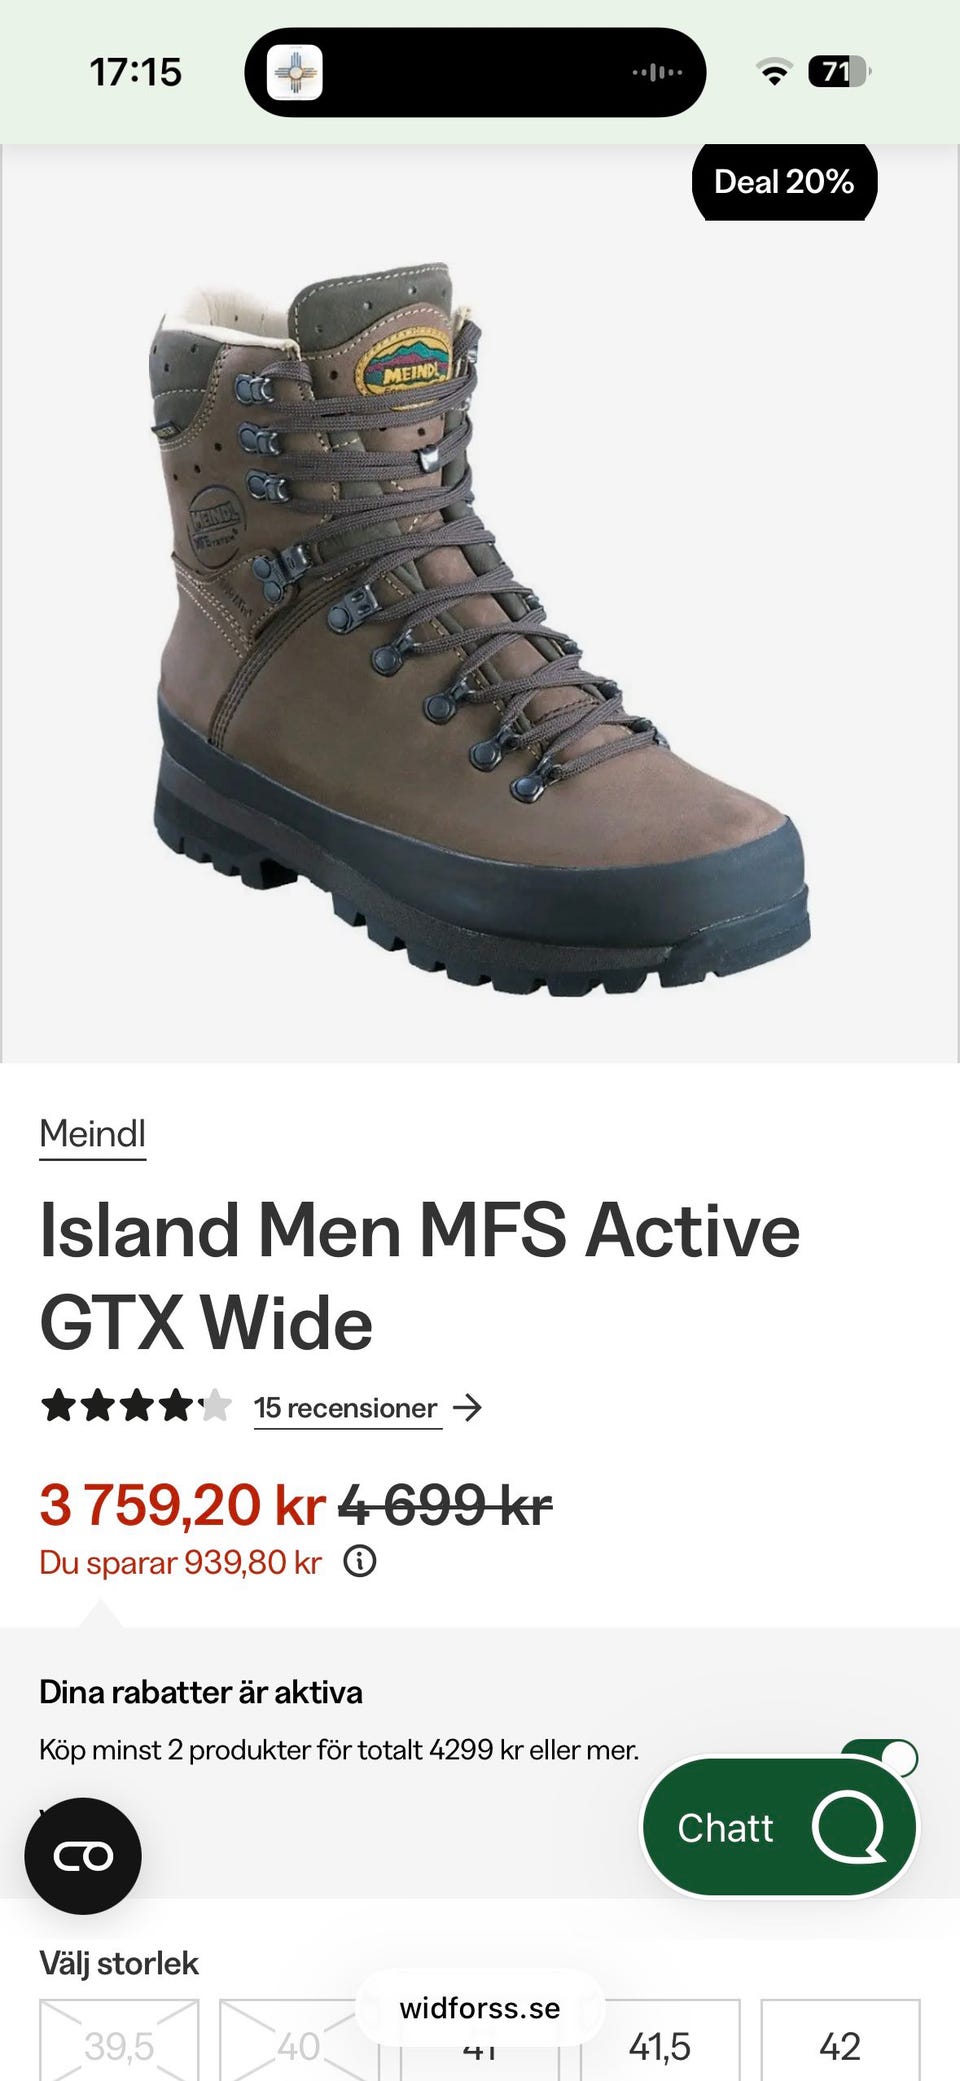This screenshot has width=960, height=2081.
Task: Click the Deal 20% badge
Action: coord(785,182)
